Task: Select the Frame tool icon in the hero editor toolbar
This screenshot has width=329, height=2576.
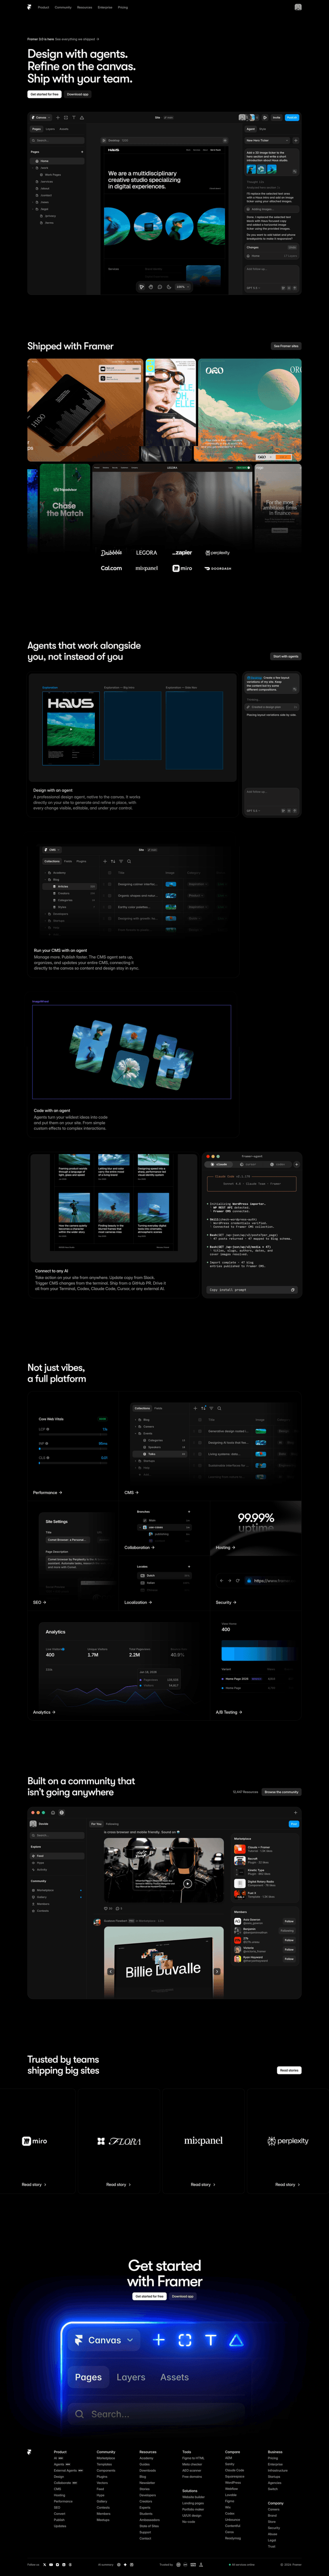Action: click(66, 117)
